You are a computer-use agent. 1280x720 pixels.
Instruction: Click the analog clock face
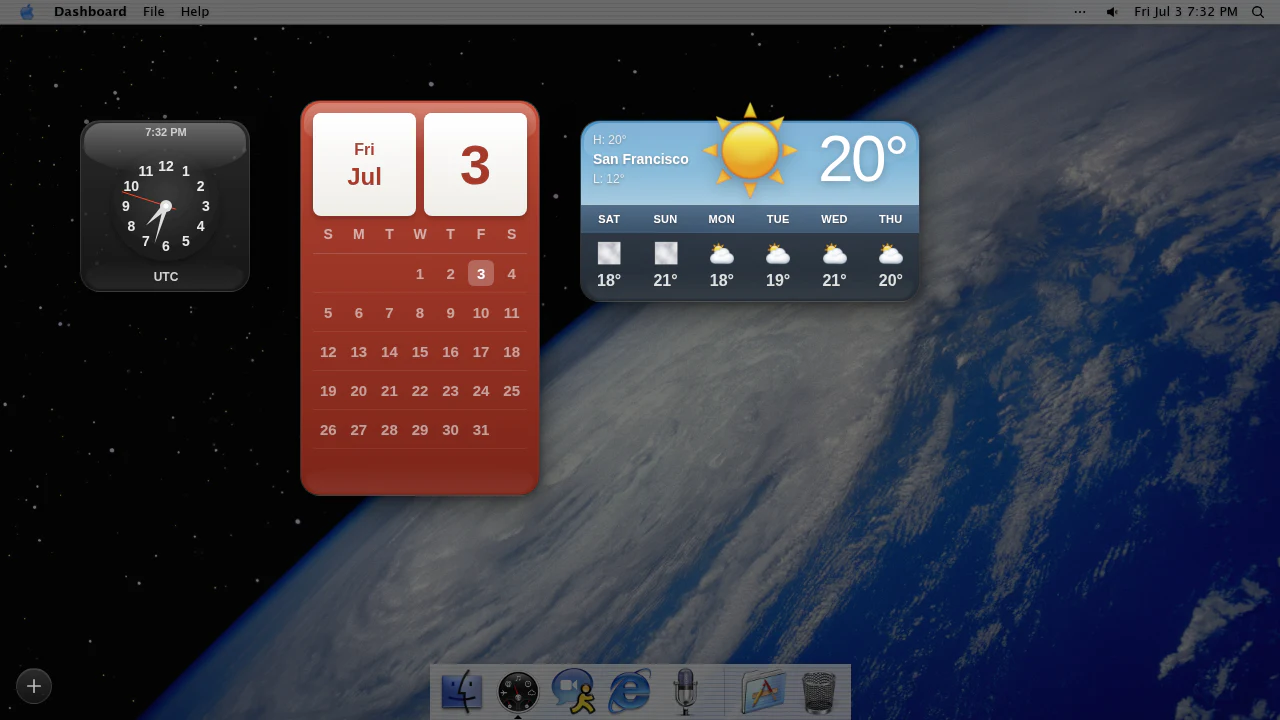pos(165,206)
